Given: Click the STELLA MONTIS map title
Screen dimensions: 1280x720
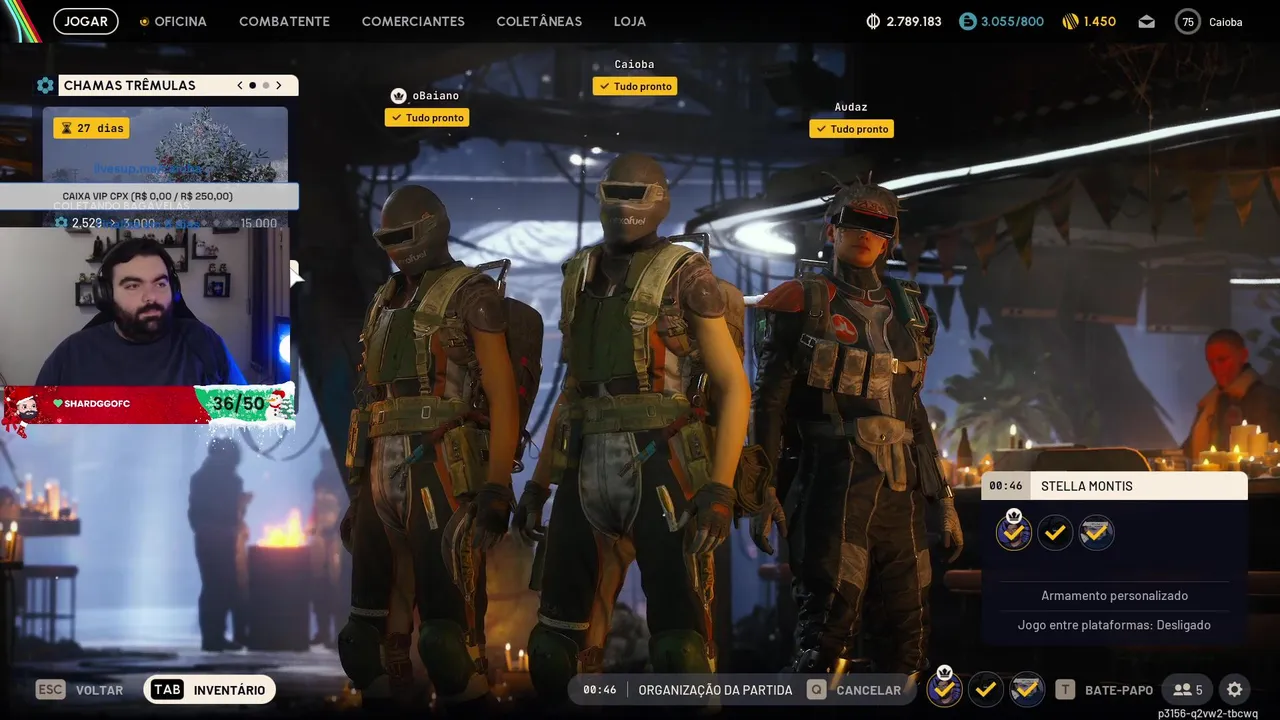Looking at the screenshot, I should [x=1087, y=486].
